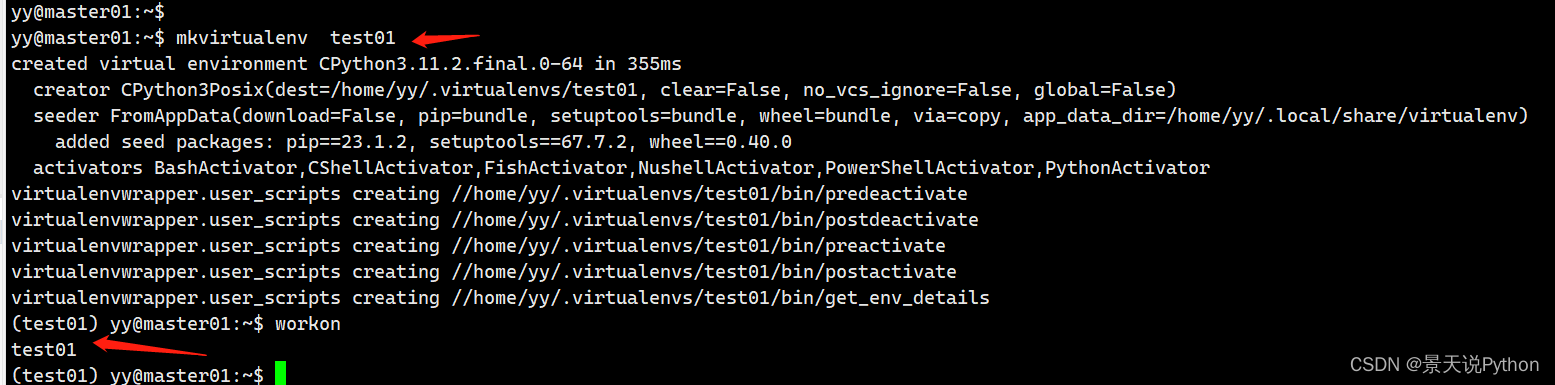Click the red arrow beside mkvirtualenv test01
This screenshot has width=1555, height=385.
tap(447, 39)
